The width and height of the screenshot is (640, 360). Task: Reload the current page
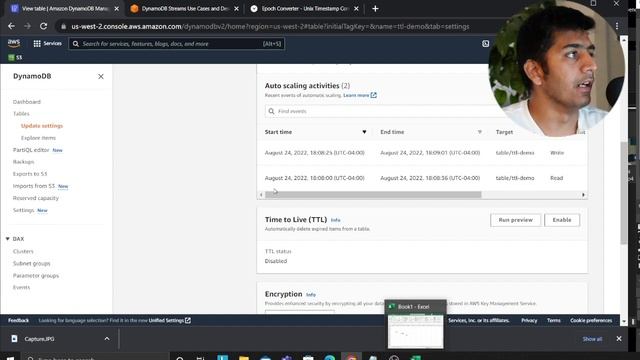tap(43, 26)
